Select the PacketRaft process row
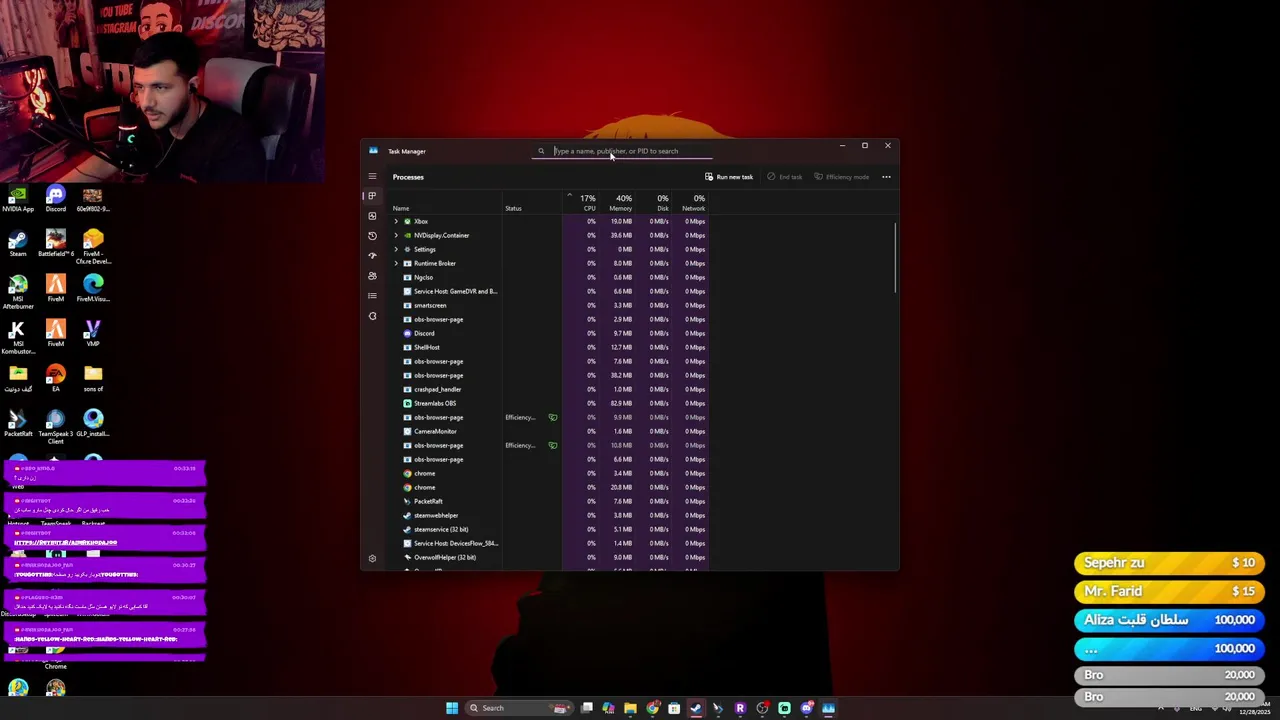Screen dimensions: 1280x720 point(549,501)
